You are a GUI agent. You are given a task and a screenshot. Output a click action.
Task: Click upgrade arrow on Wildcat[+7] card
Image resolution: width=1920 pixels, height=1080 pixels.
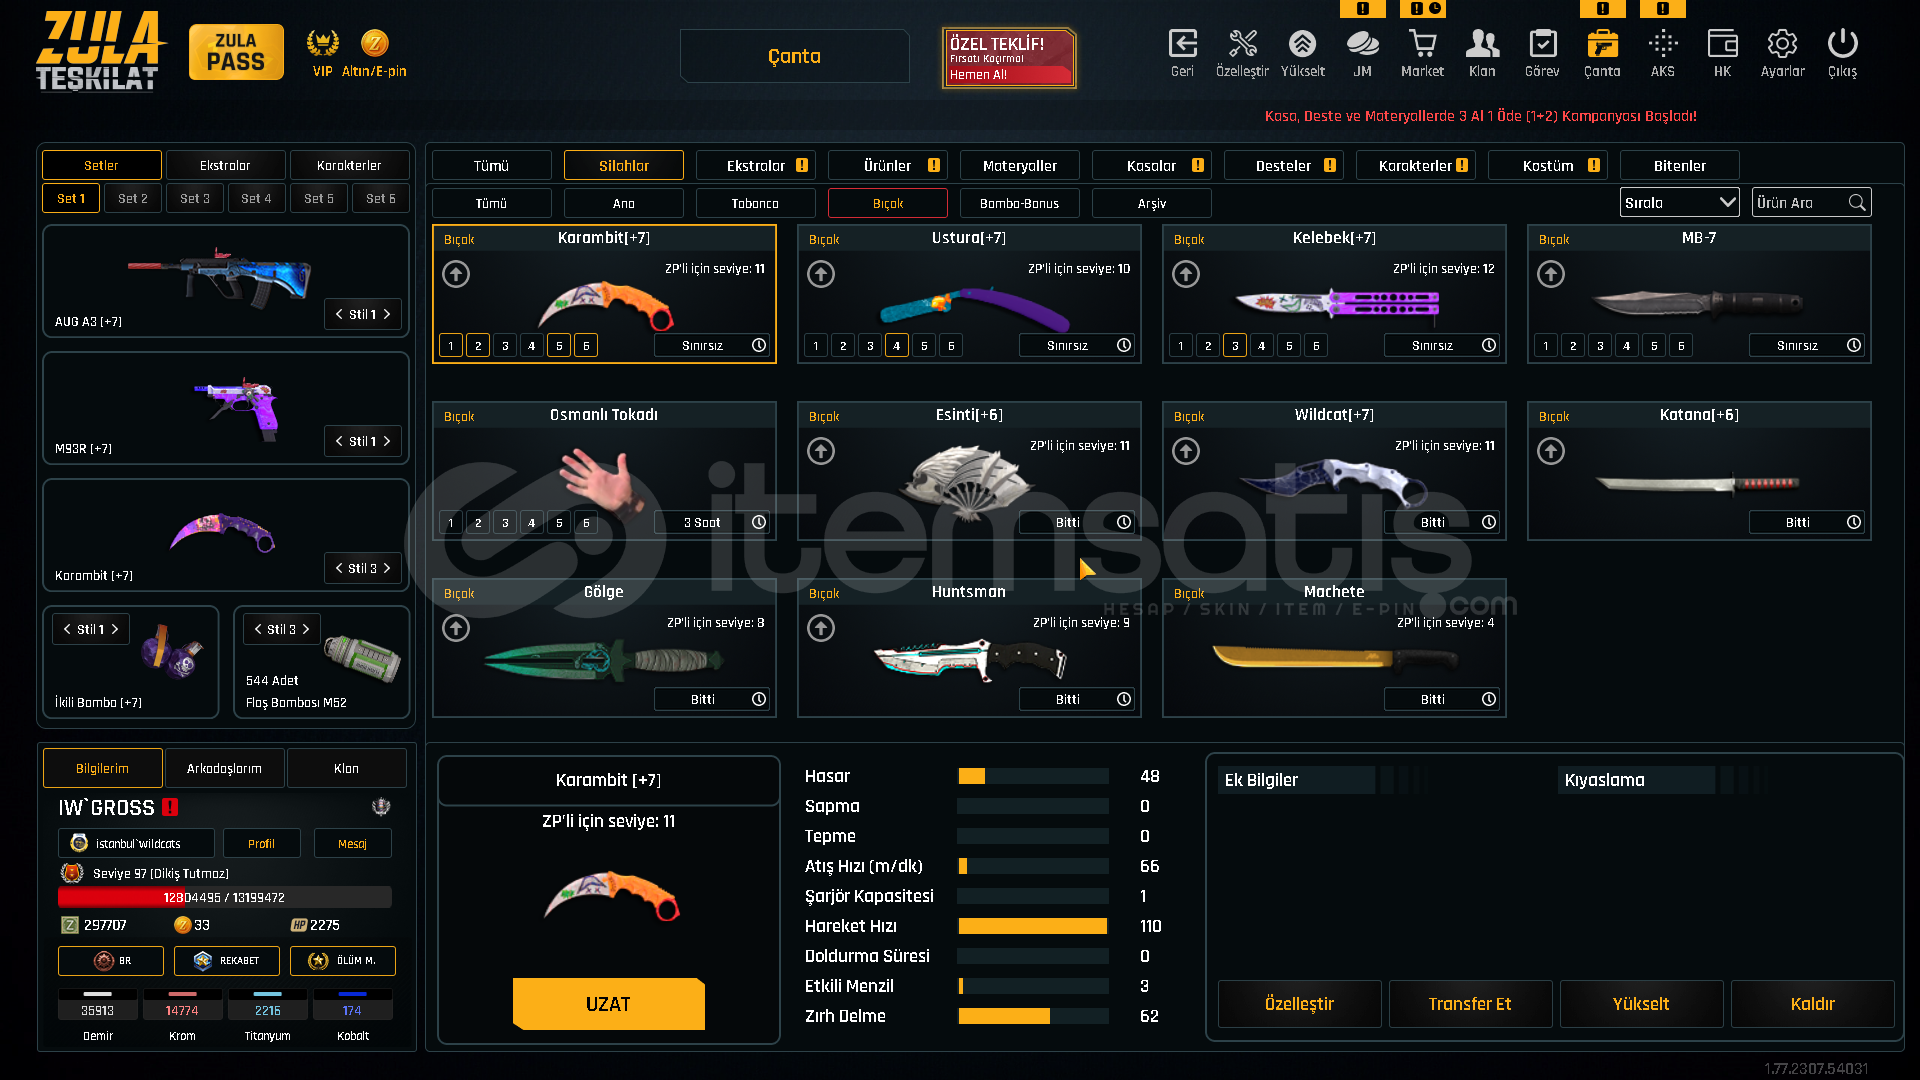(1186, 451)
